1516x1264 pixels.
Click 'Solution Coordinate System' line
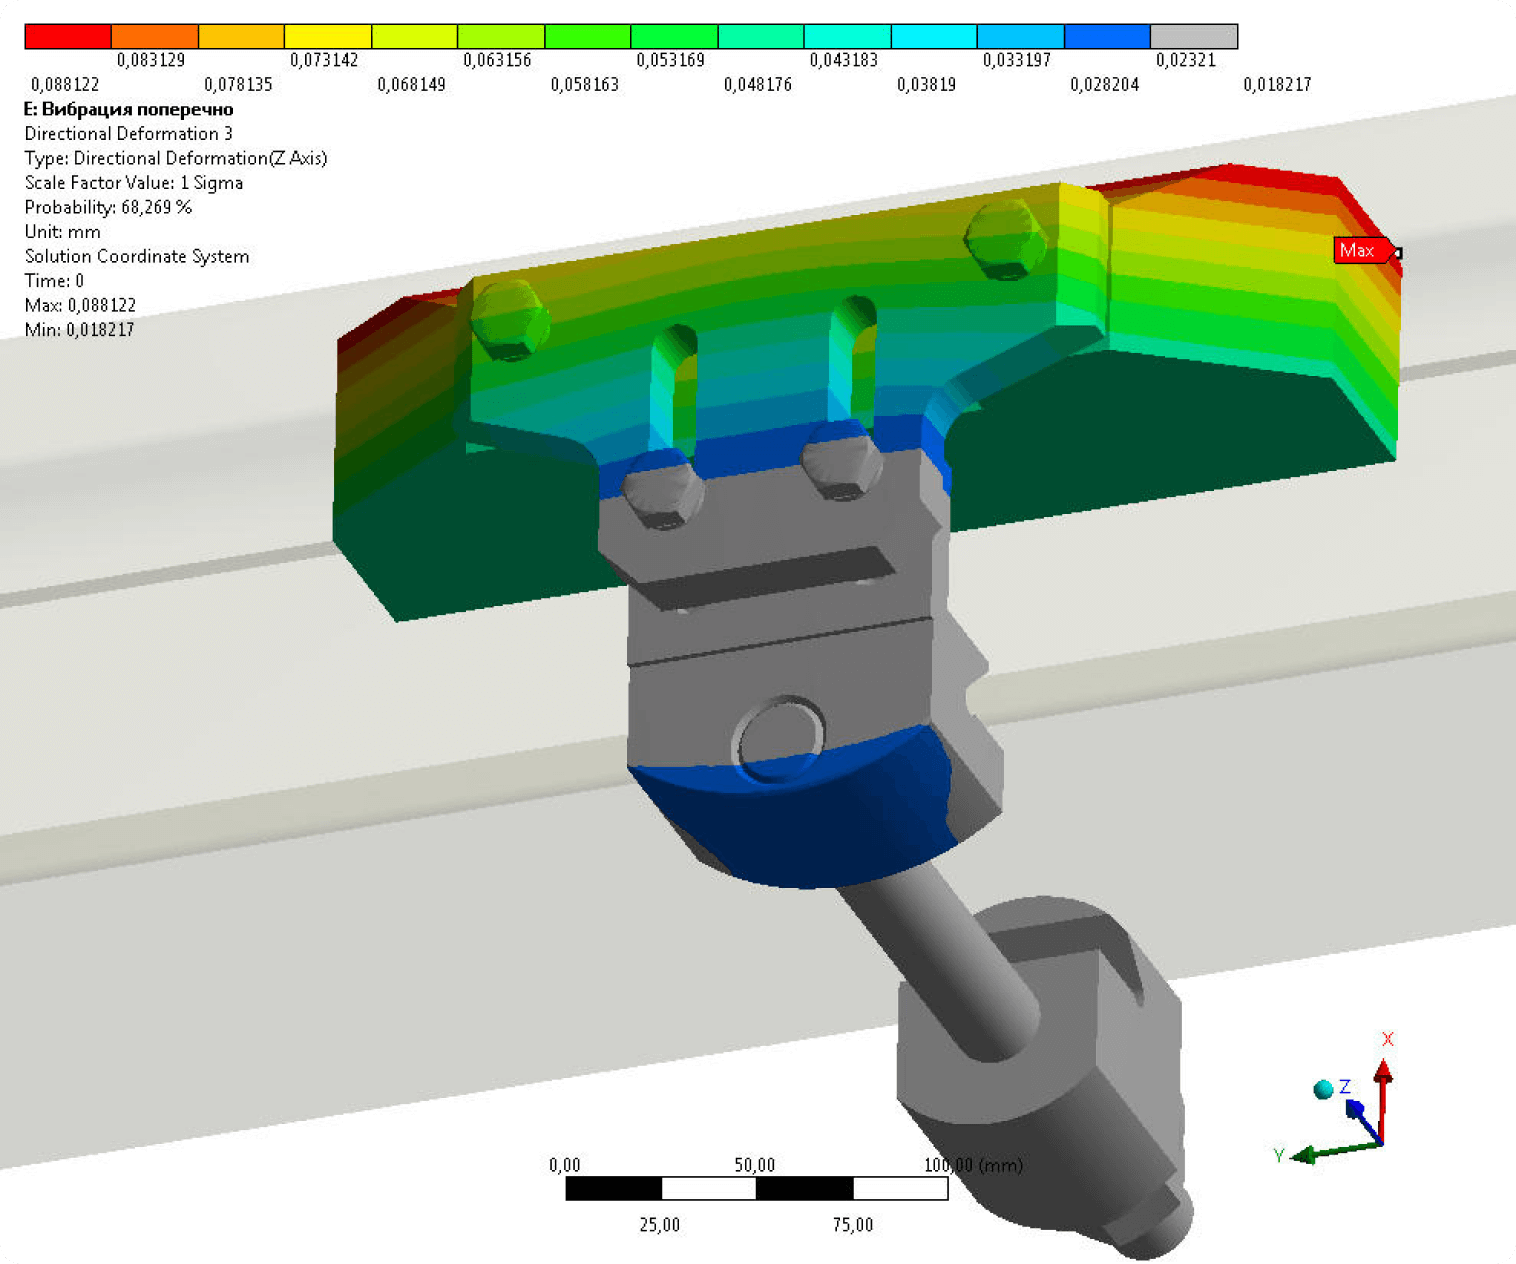[x=136, y=256]
